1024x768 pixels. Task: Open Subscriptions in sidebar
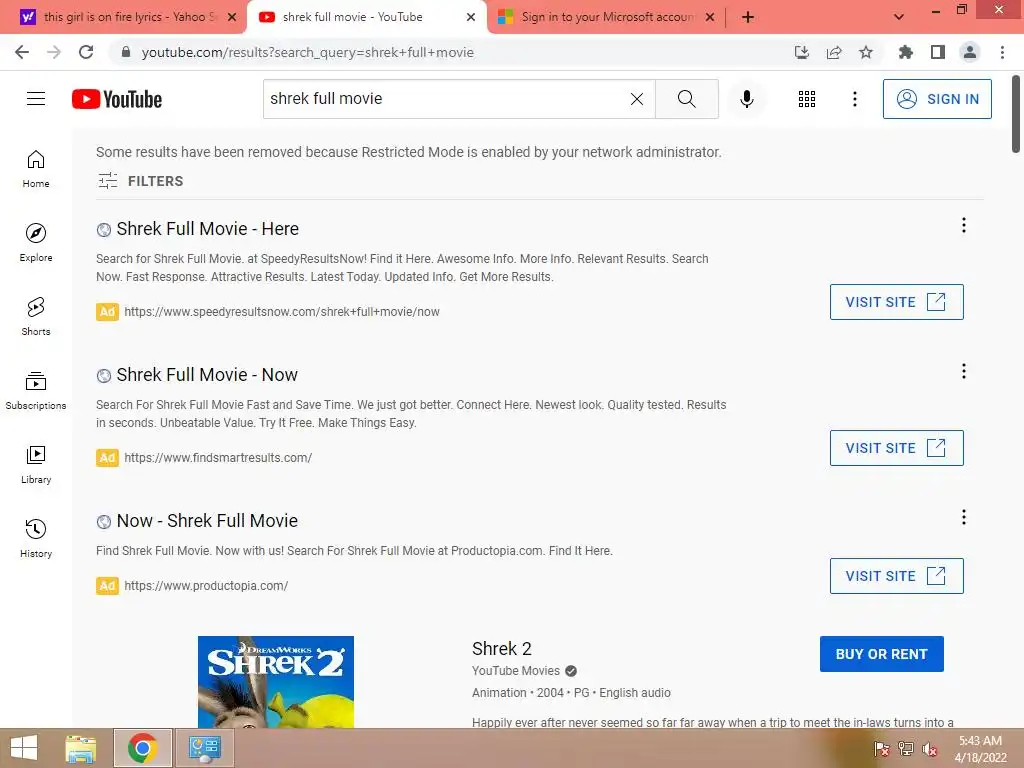coord(36,391)
